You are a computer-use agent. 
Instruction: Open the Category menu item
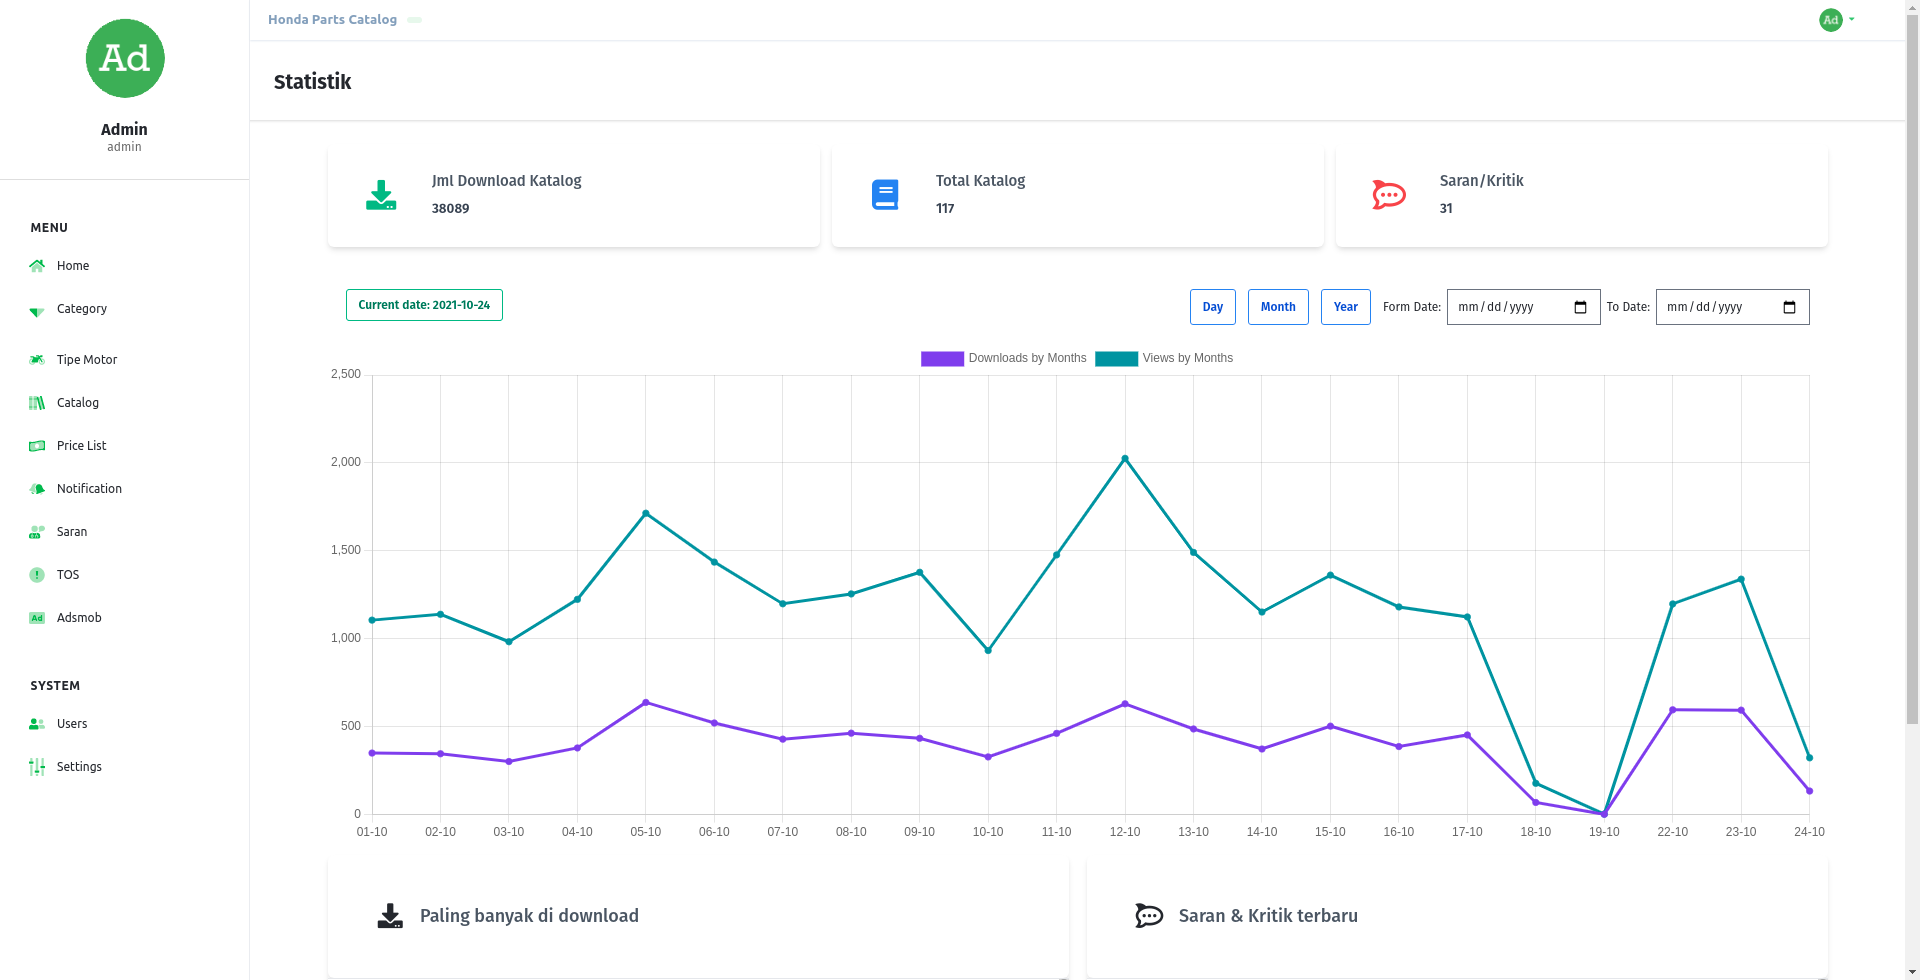82,309
